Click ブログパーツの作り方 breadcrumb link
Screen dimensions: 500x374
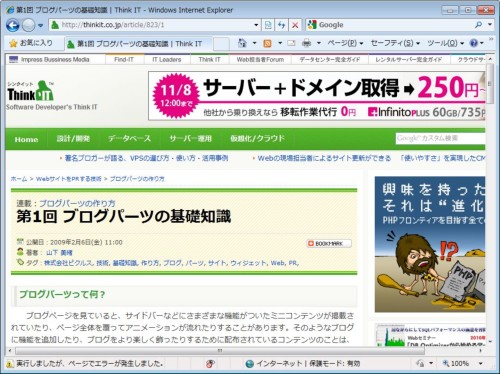pyautogui.click(x=137, y=179)
